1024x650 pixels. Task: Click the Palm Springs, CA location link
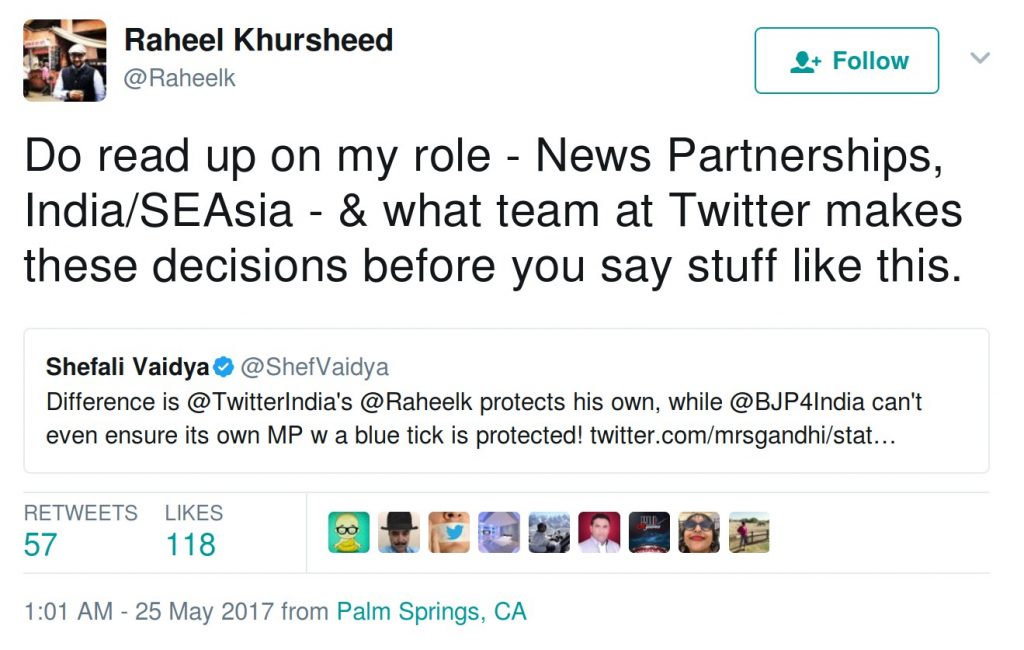[431, 612]
